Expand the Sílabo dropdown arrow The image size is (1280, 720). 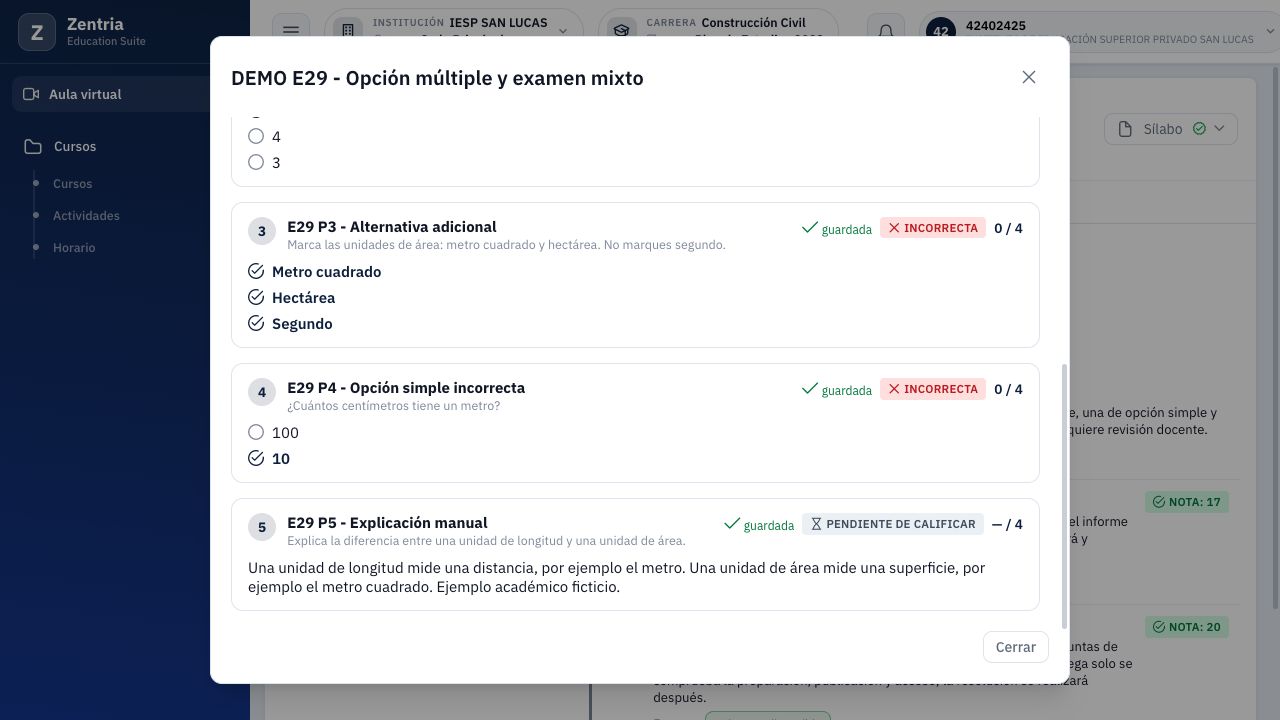[1219, 129]
